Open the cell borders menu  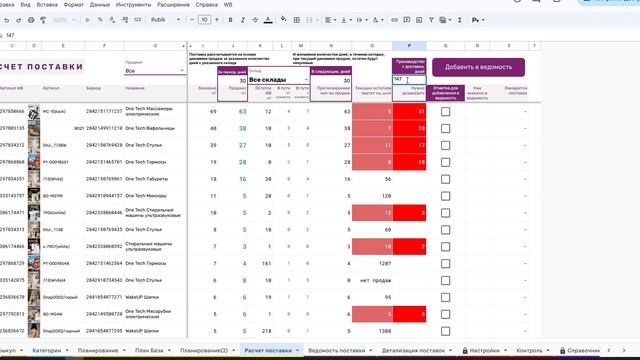point(297,20)
